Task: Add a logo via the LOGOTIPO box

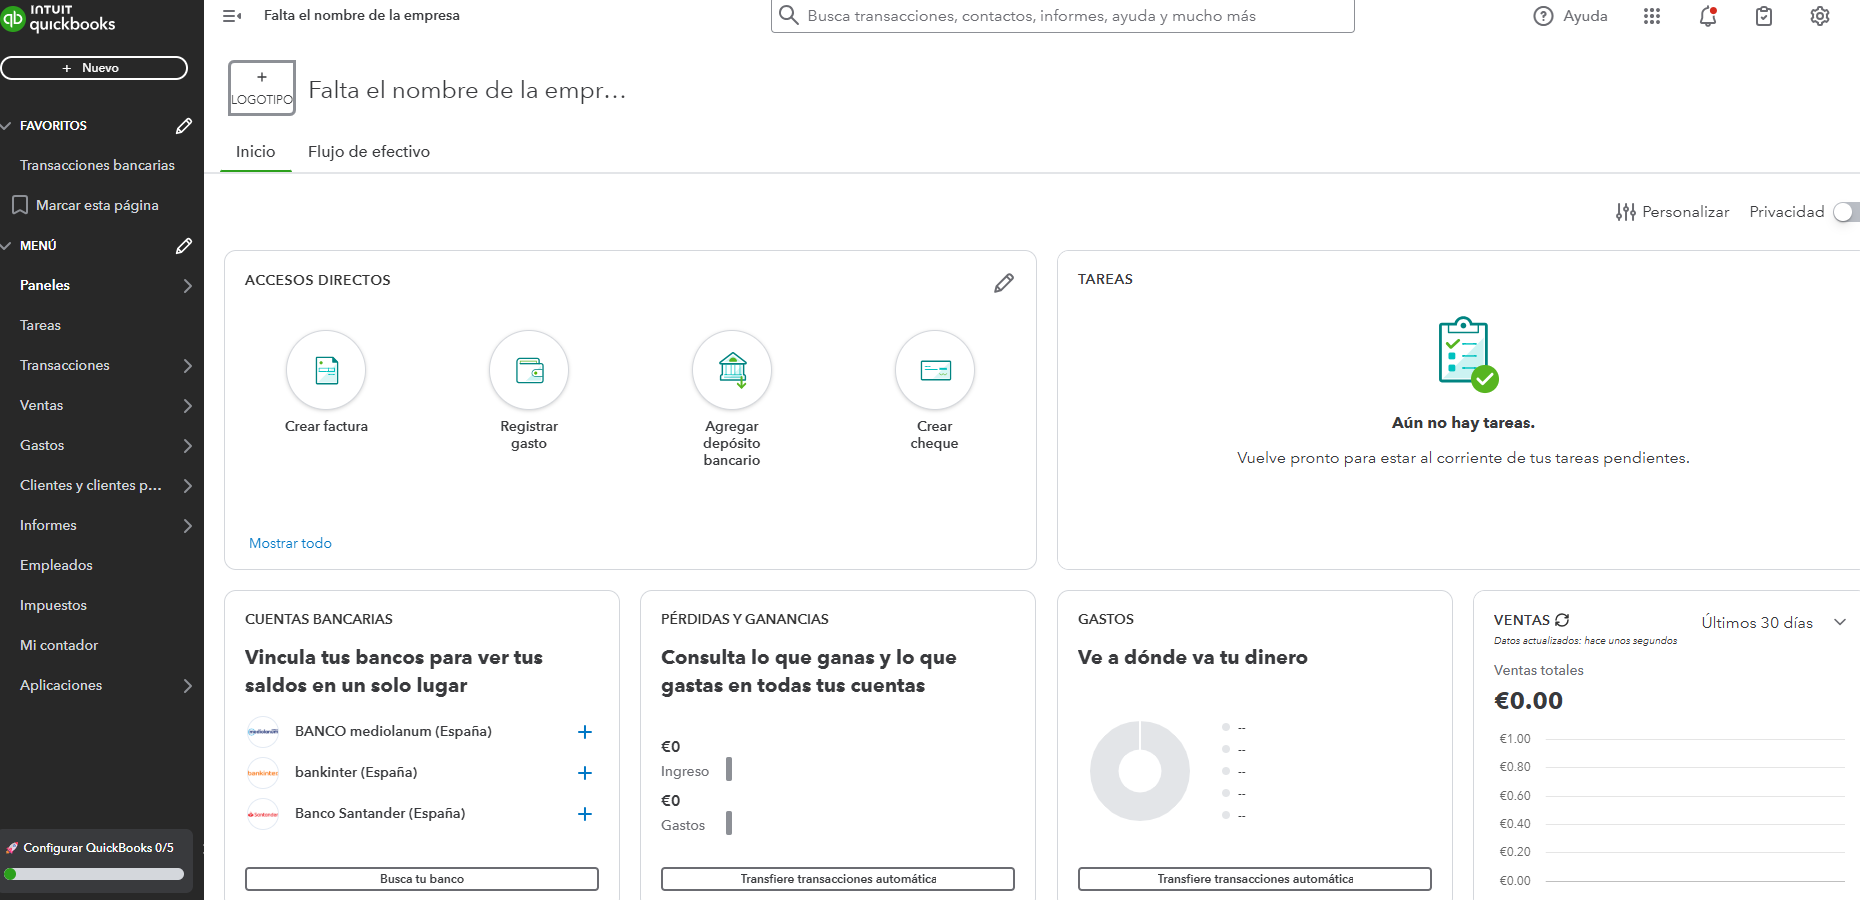Action: tap(262, 88)
